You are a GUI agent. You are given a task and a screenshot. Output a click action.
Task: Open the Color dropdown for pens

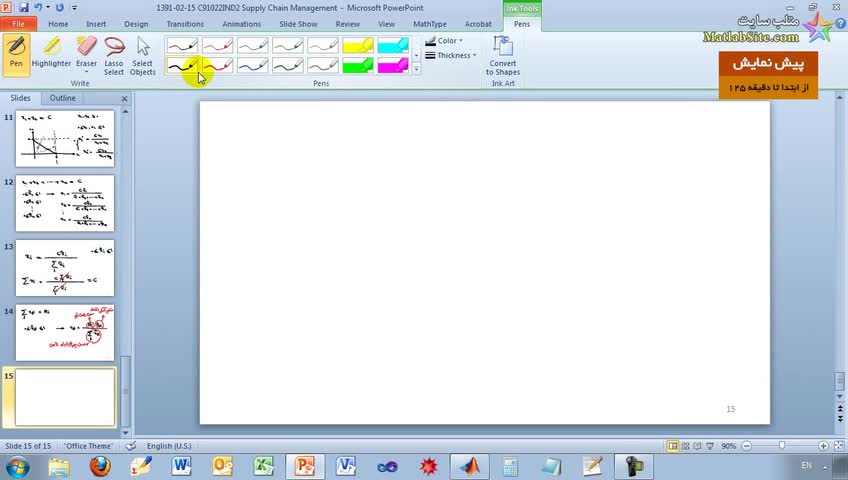tap(444, 41)
